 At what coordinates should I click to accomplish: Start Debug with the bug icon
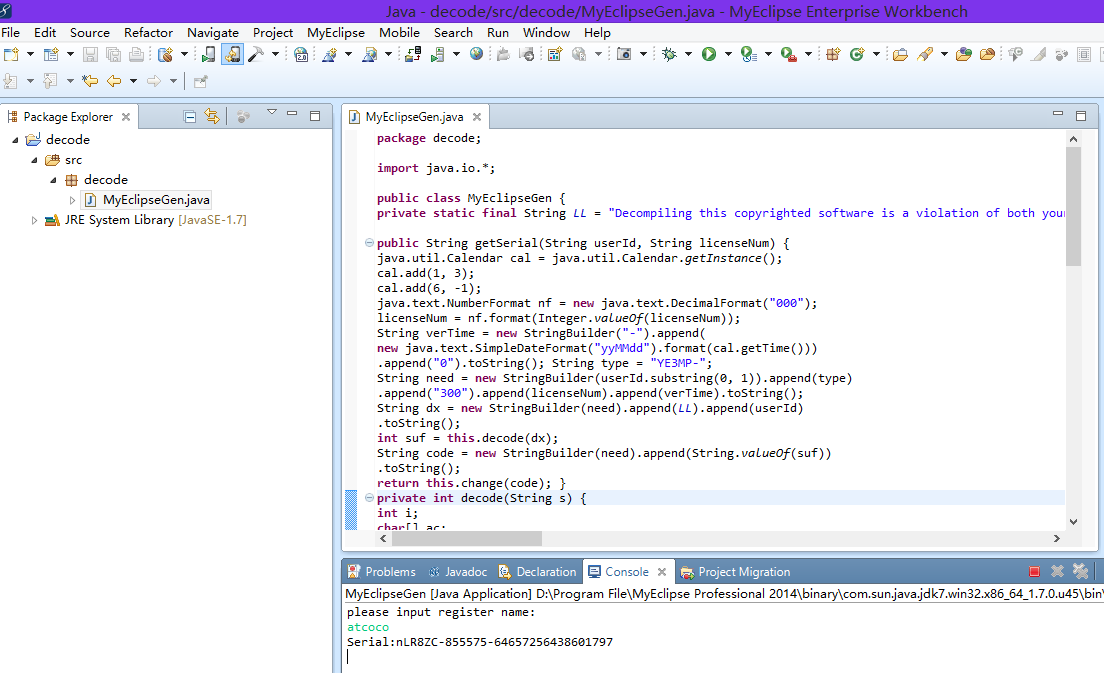coord(669,54)
